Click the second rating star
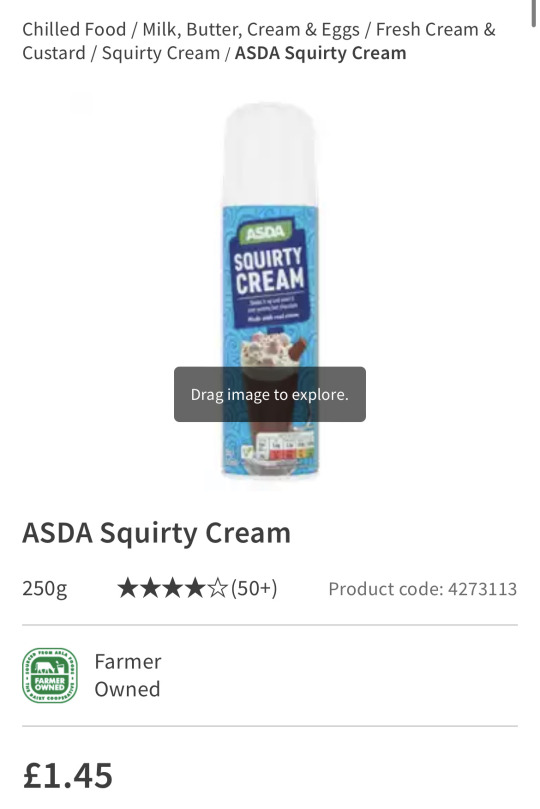 (150, 588)
